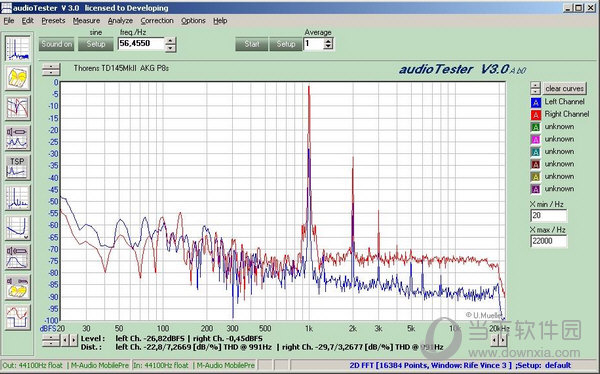
Task: Open the Setup button next to Start
Action: pos(286,44)
